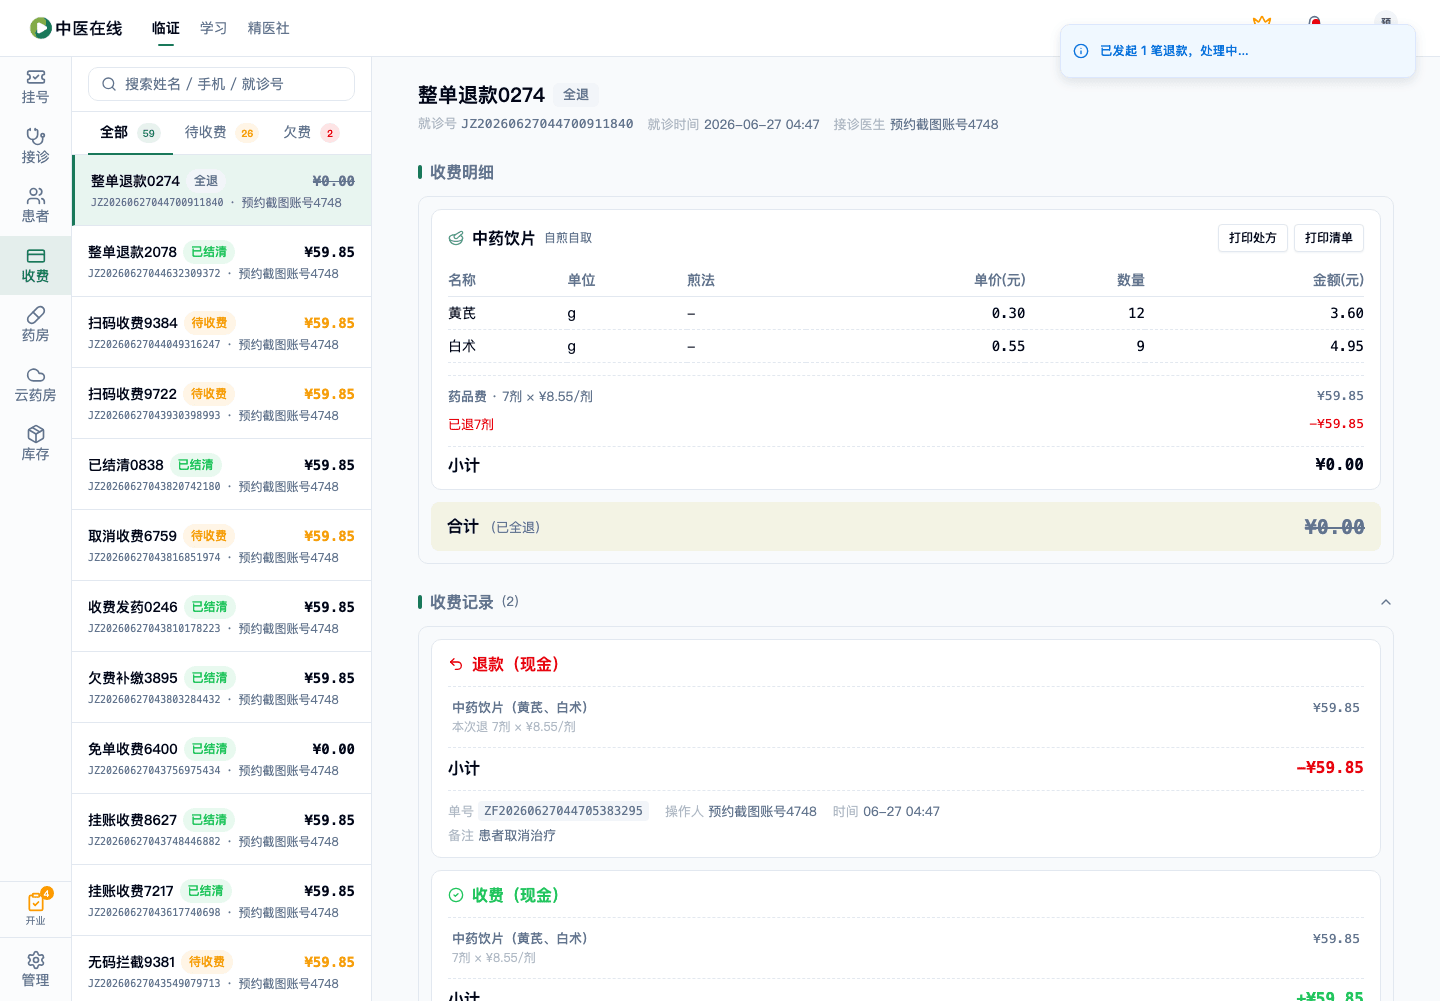Click the 收费明细 section heading
The height and width of the screenshot is (1001, 1440).
(461, 172)
